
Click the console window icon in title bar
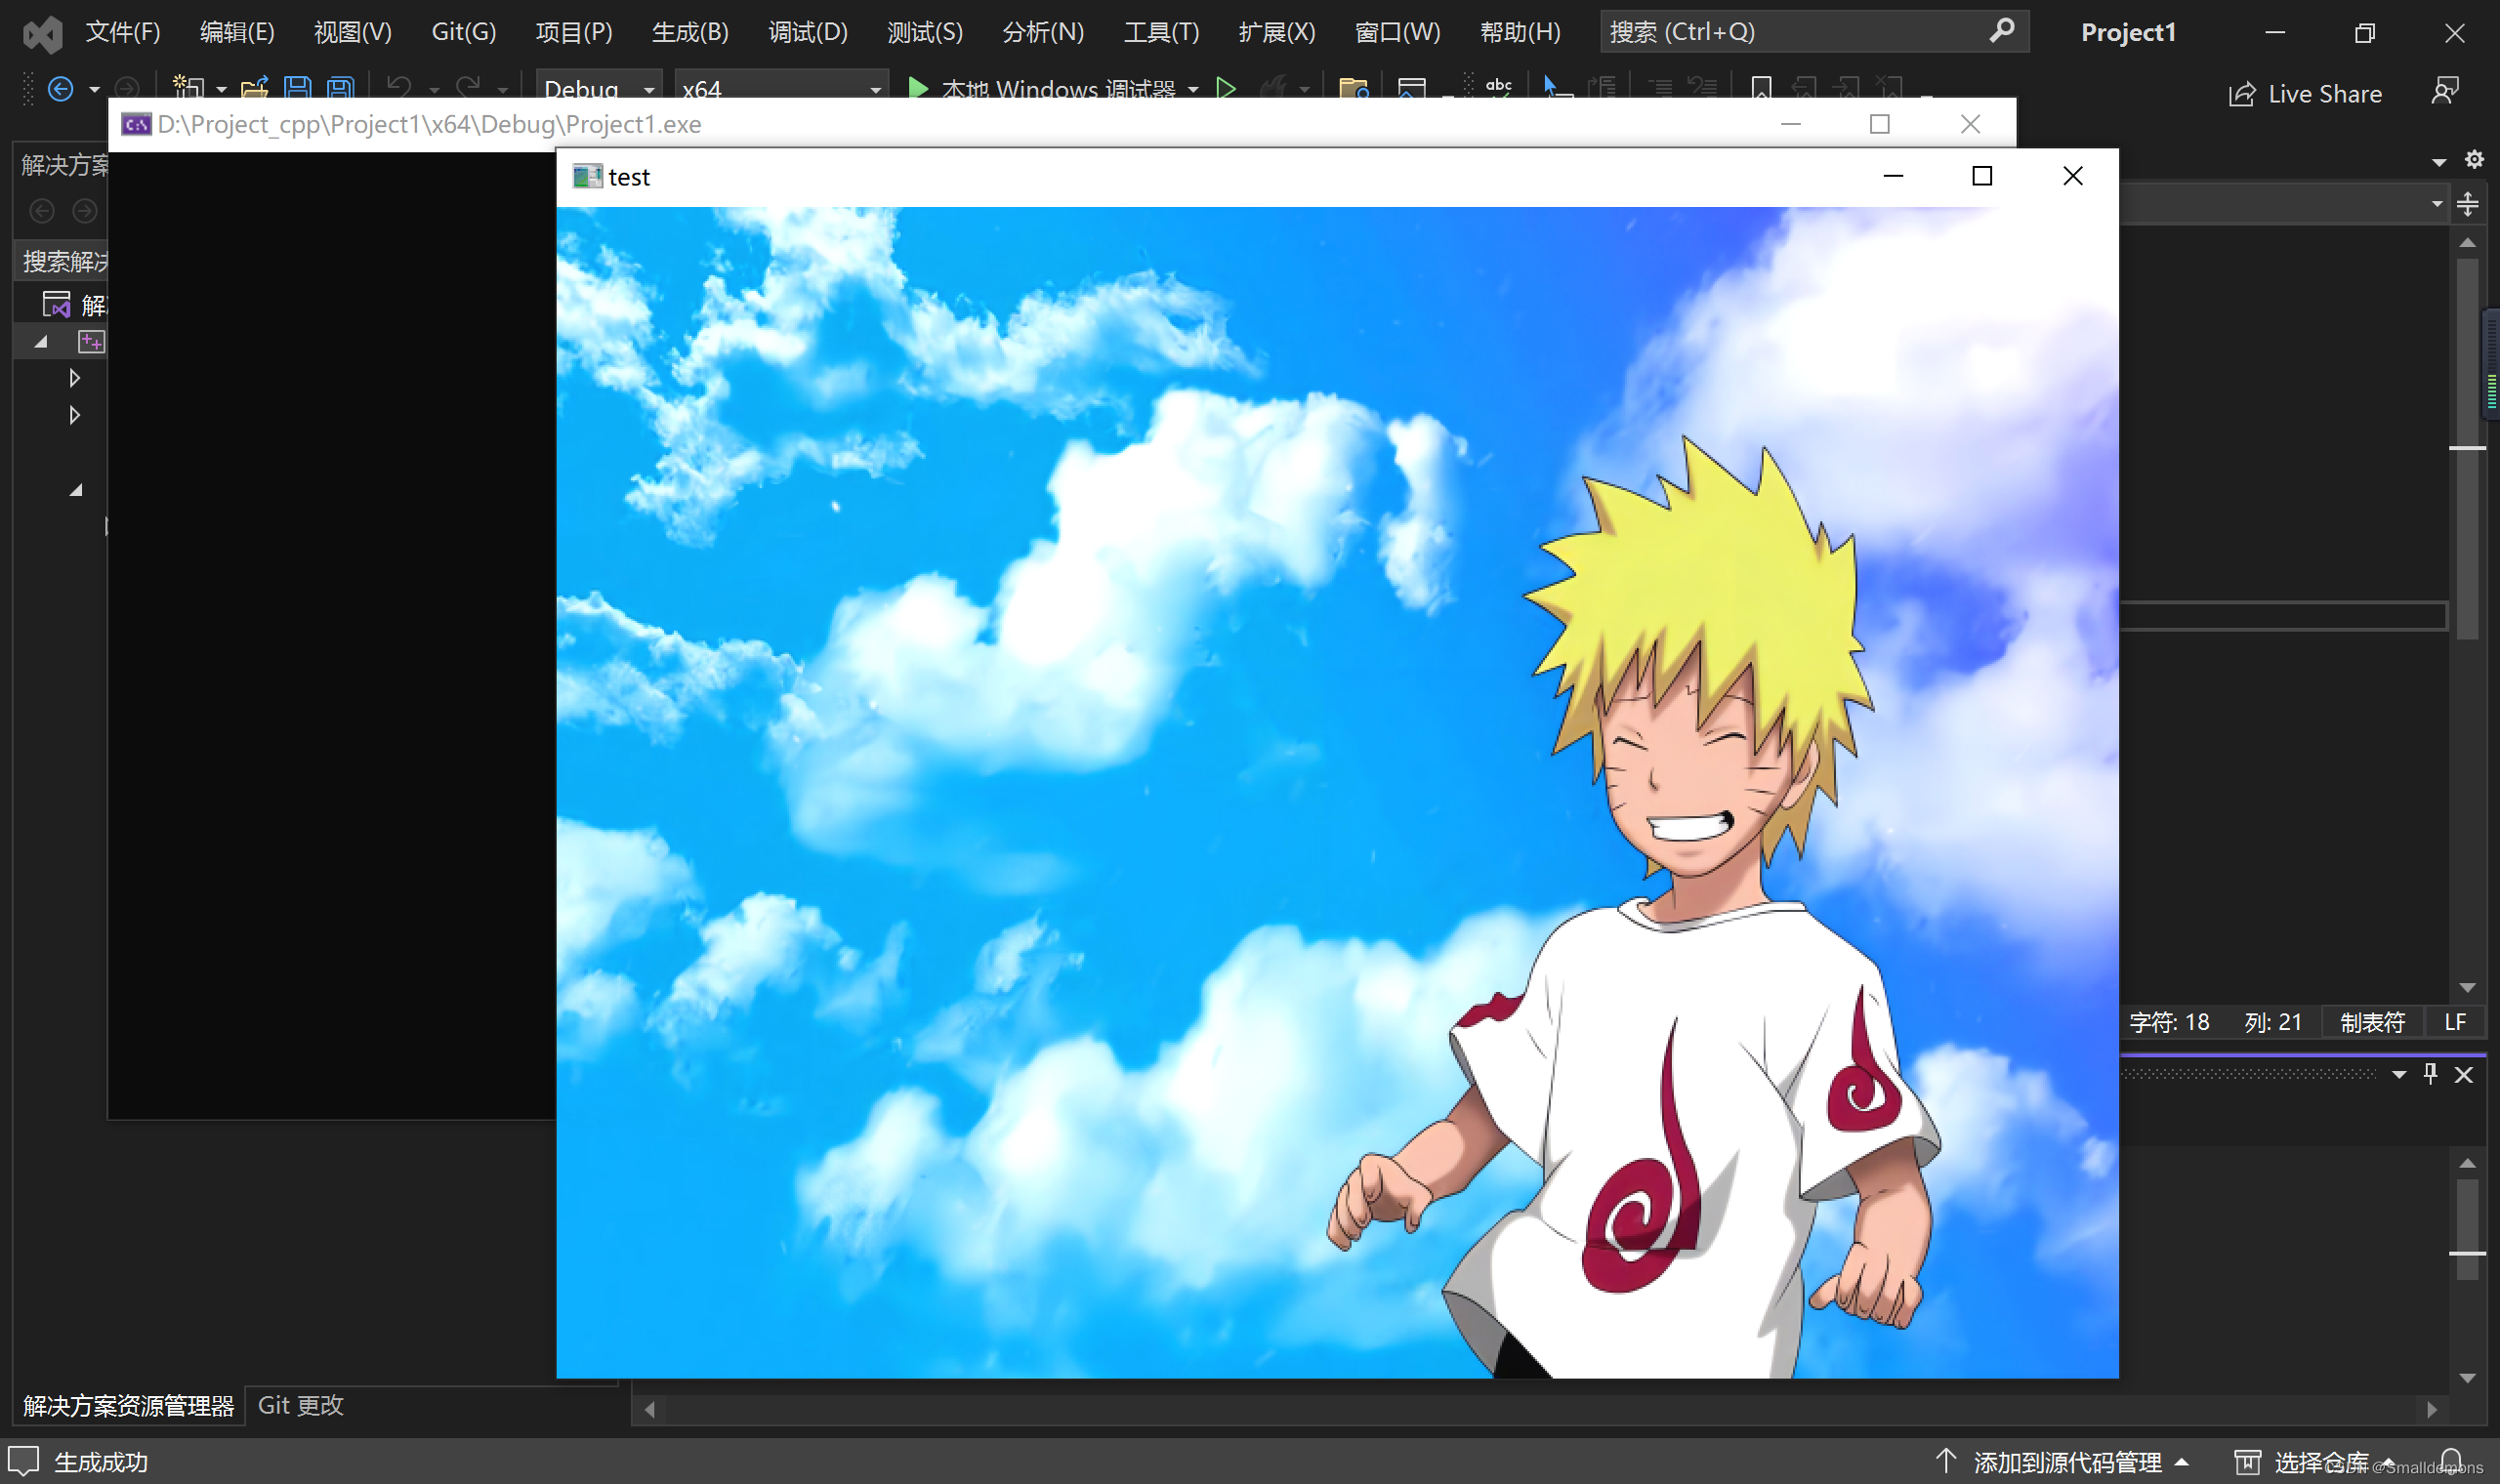(x=136, y=124)
